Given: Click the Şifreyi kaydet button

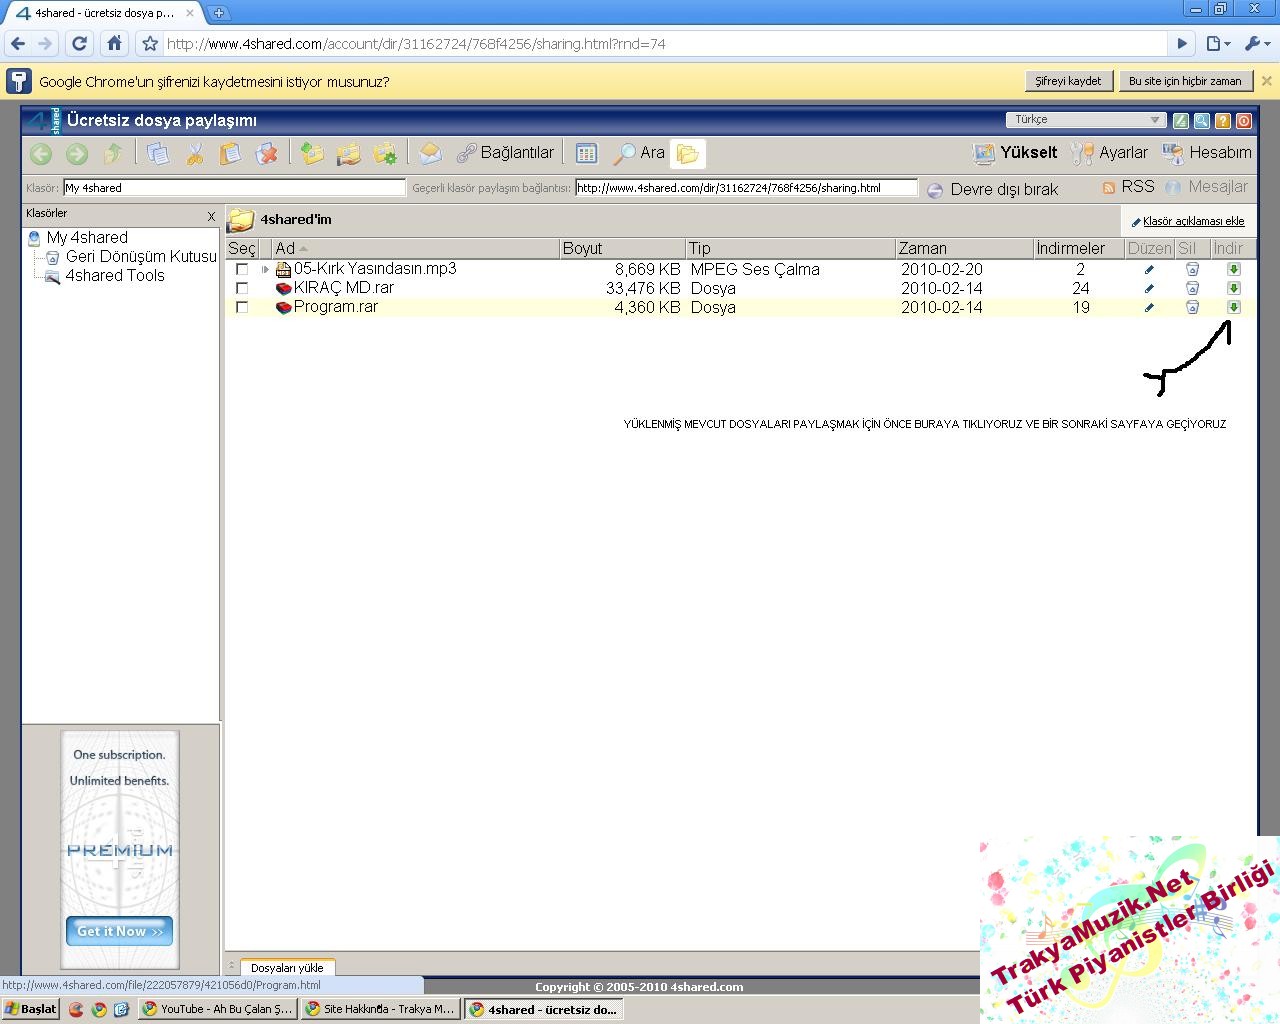Looking at the screenshot, I should pyautogui.click(x=1068, y=81).
